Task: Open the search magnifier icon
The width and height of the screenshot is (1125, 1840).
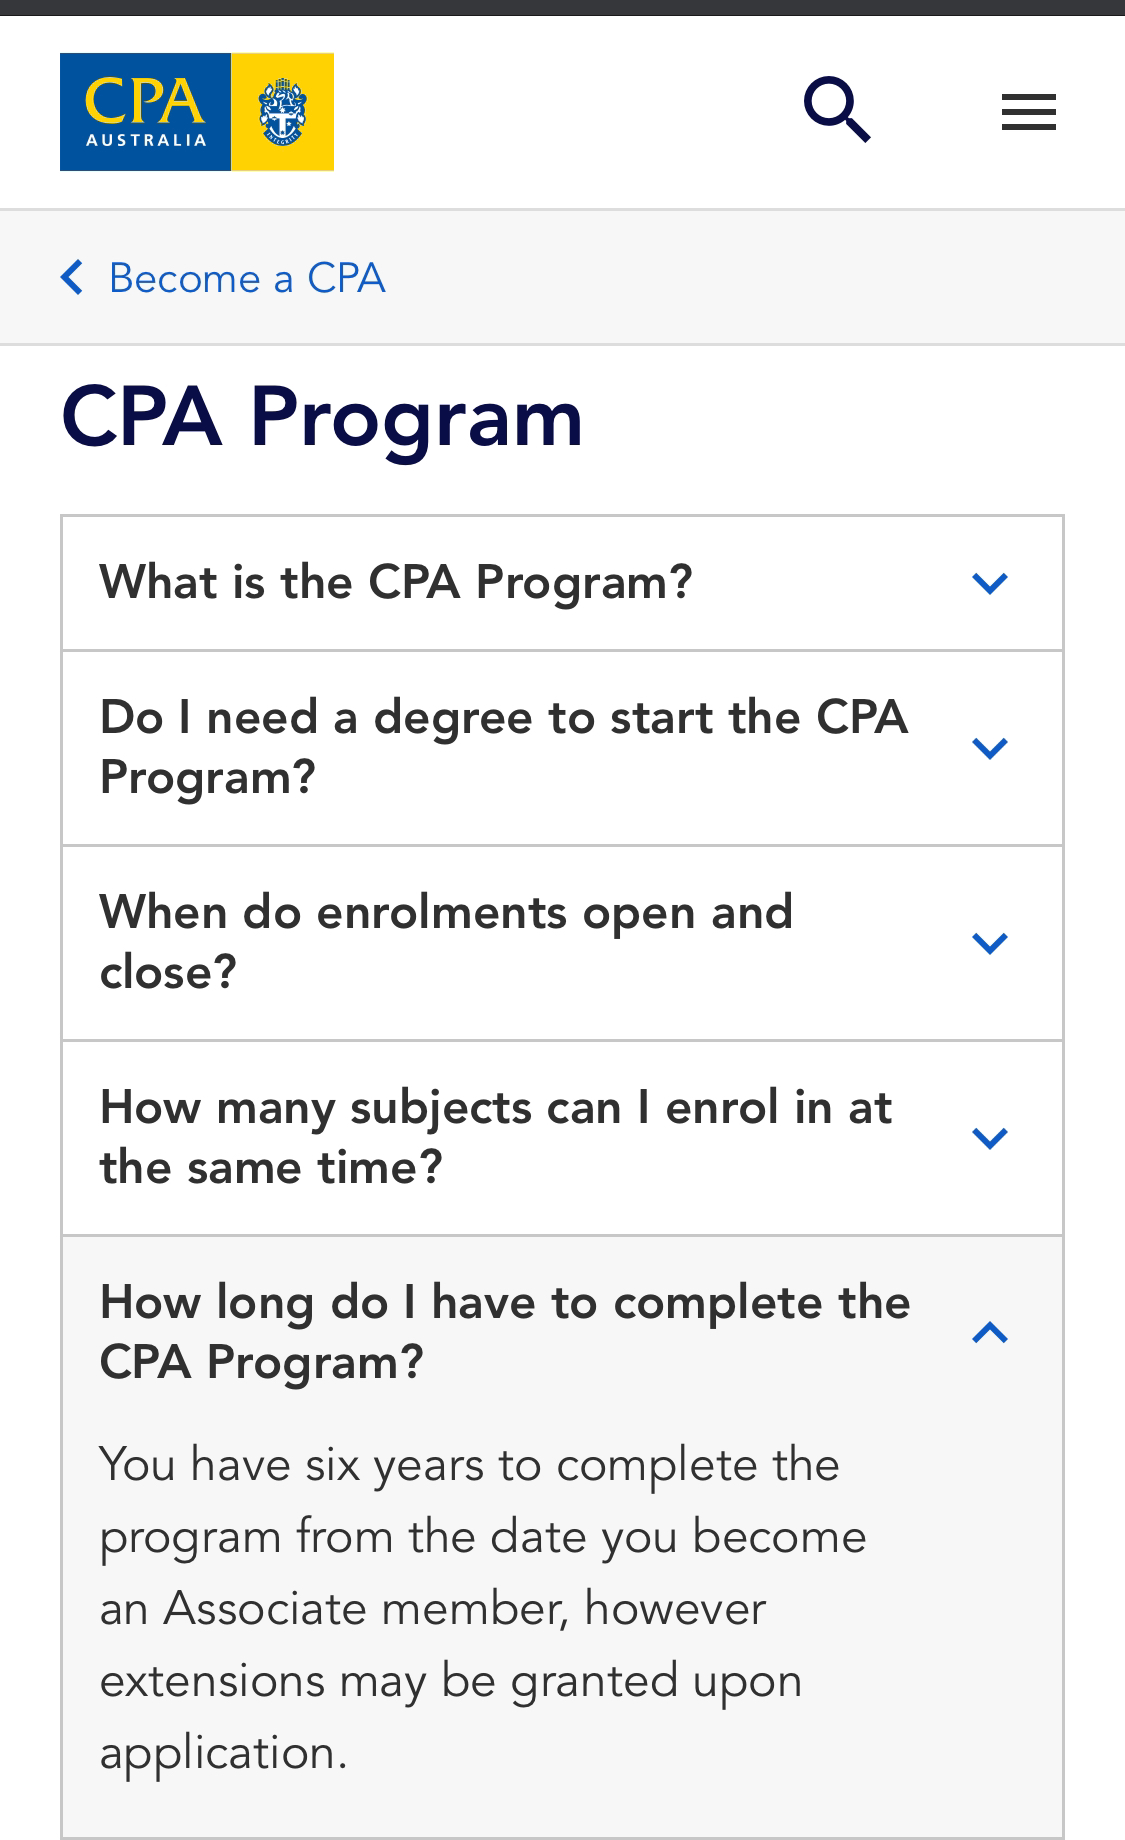Action: pyautogui.click(x=837, y=112)
